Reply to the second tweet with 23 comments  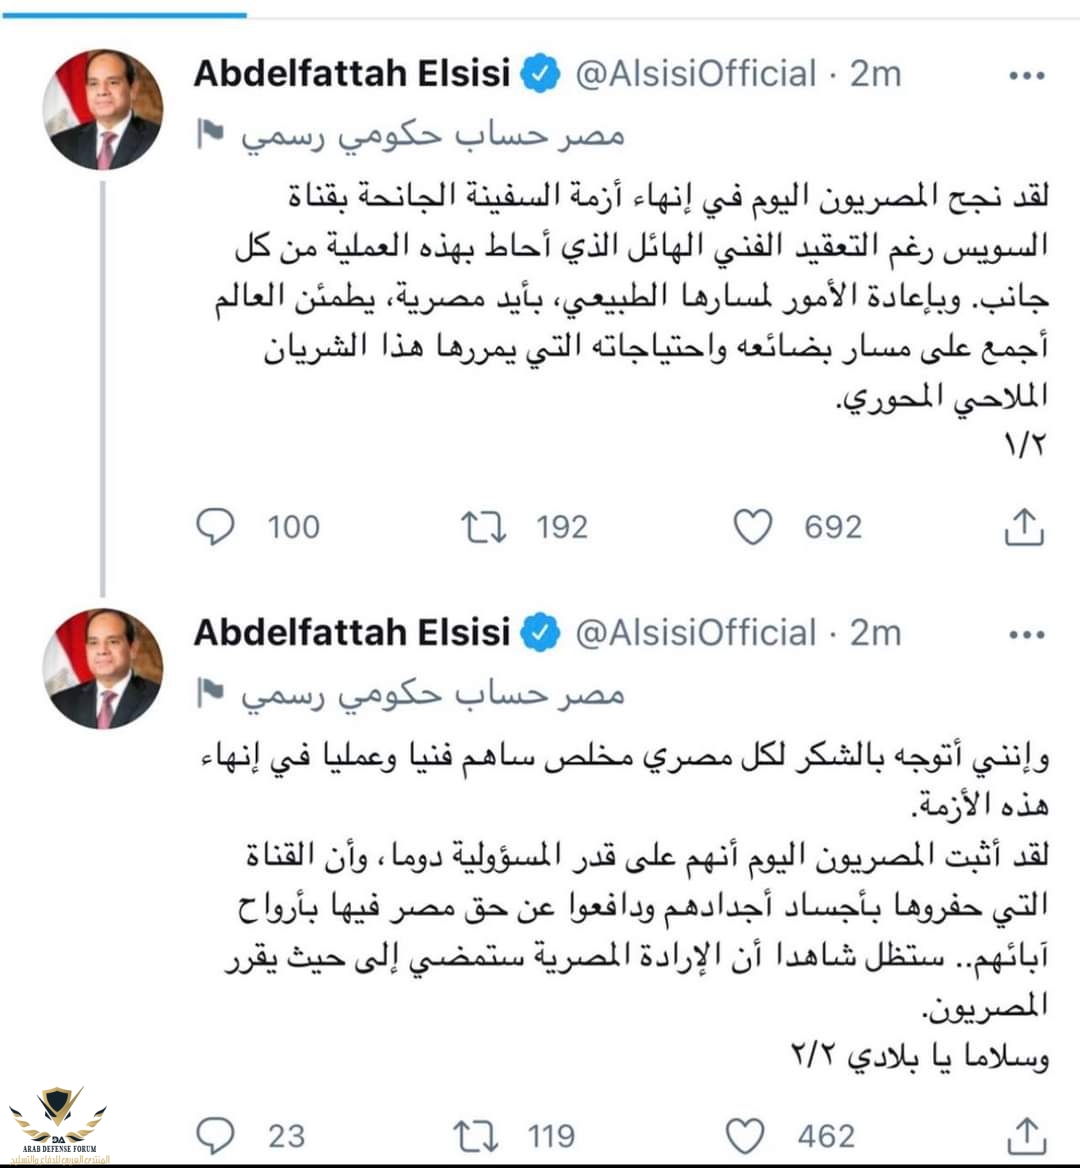coord(215,1136)
